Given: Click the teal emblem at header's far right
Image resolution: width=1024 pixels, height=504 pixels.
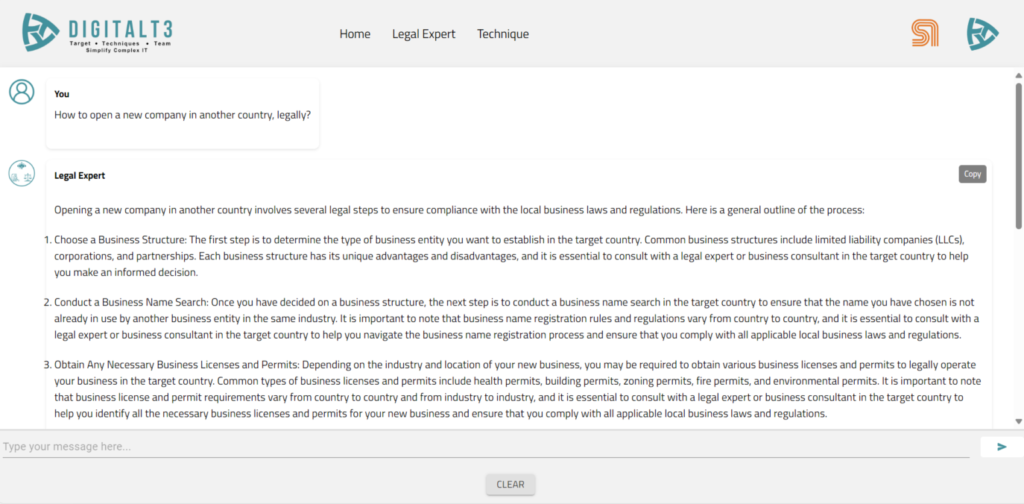Looking at the screenshot, I should click(x=982, y=34).
